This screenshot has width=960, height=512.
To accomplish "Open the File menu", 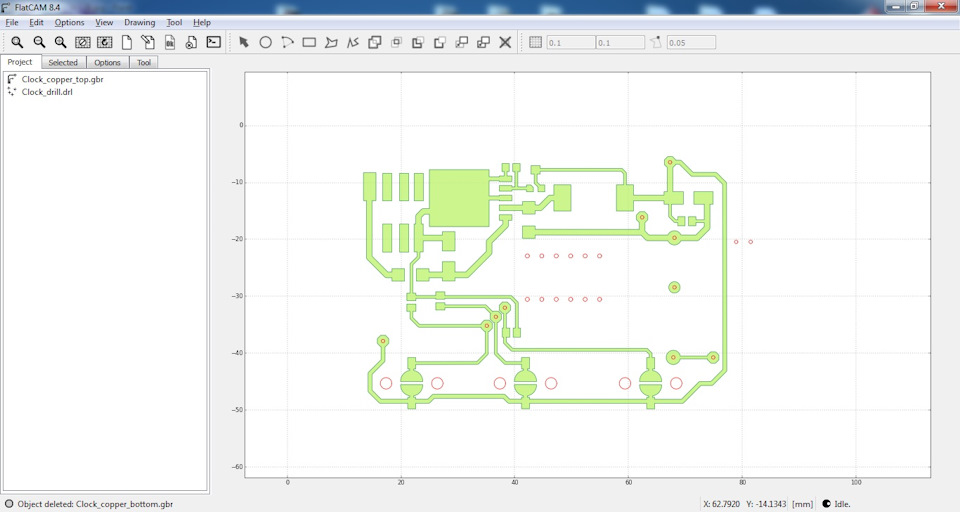I will (x=12, y=23).
